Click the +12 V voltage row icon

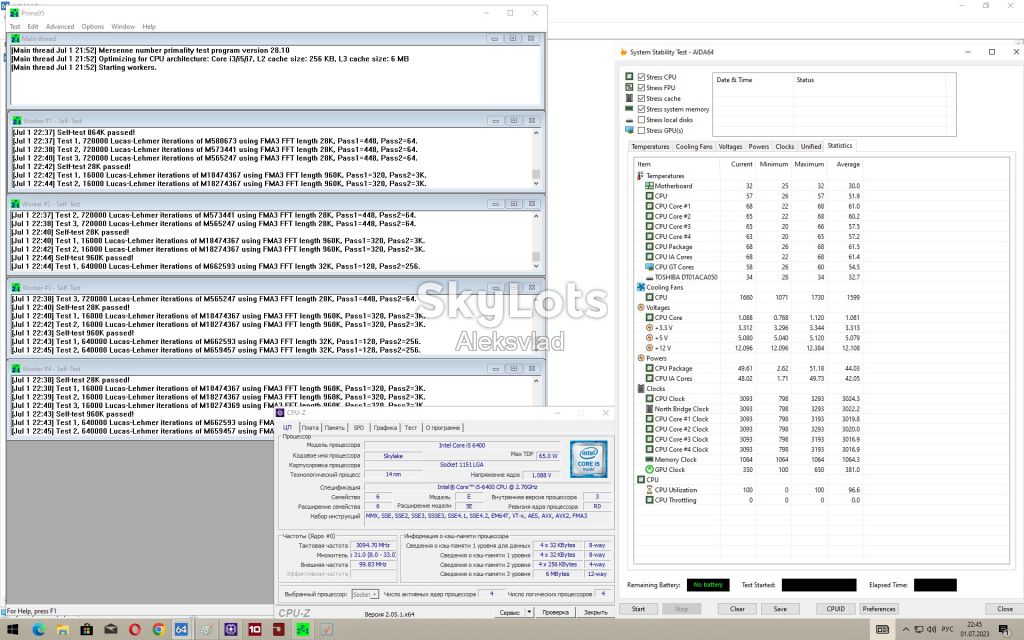click(x=649, y=348)
